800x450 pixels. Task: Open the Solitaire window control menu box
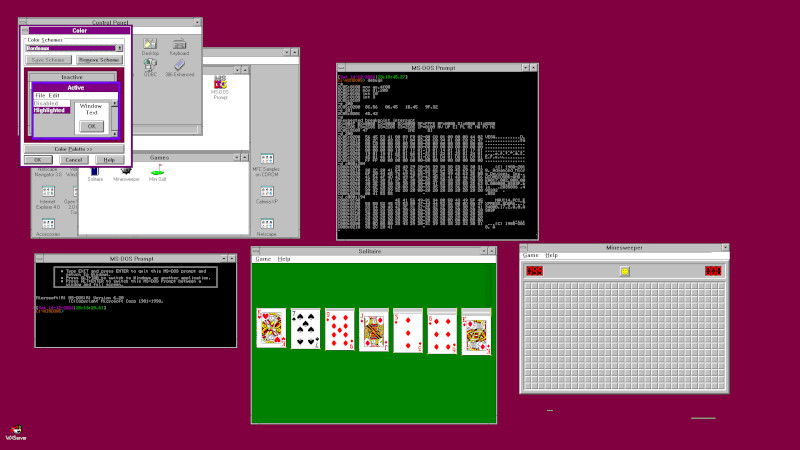coord(256,250)
